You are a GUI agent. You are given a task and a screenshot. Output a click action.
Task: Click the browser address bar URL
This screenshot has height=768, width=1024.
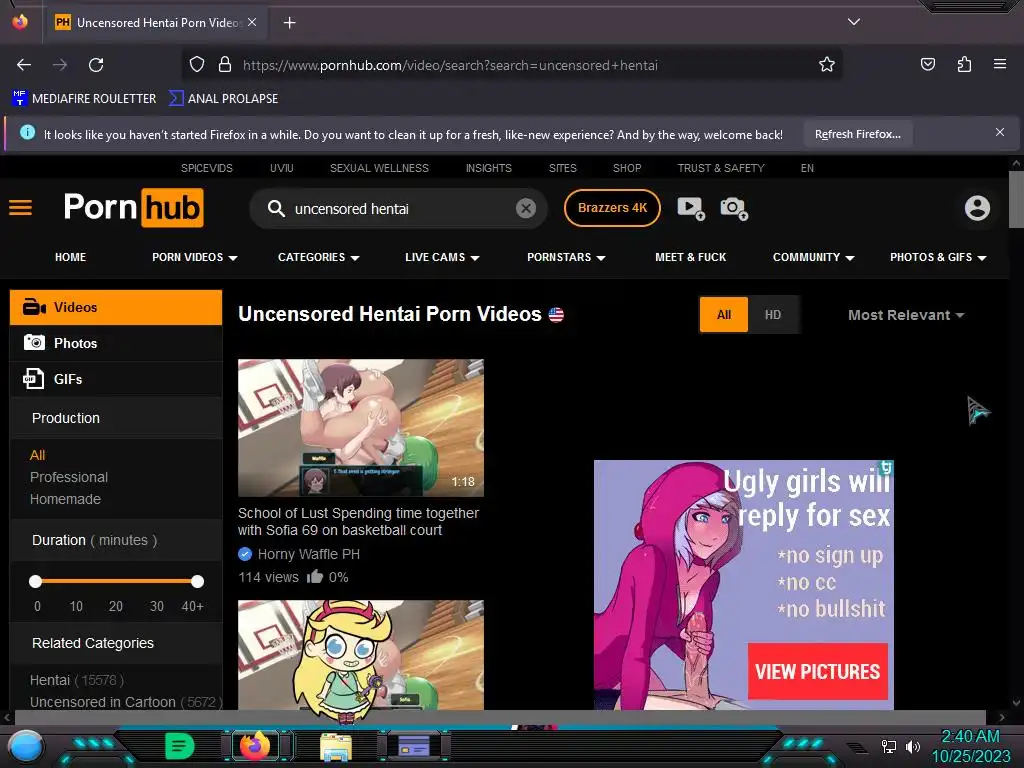(x=450, y=65)
